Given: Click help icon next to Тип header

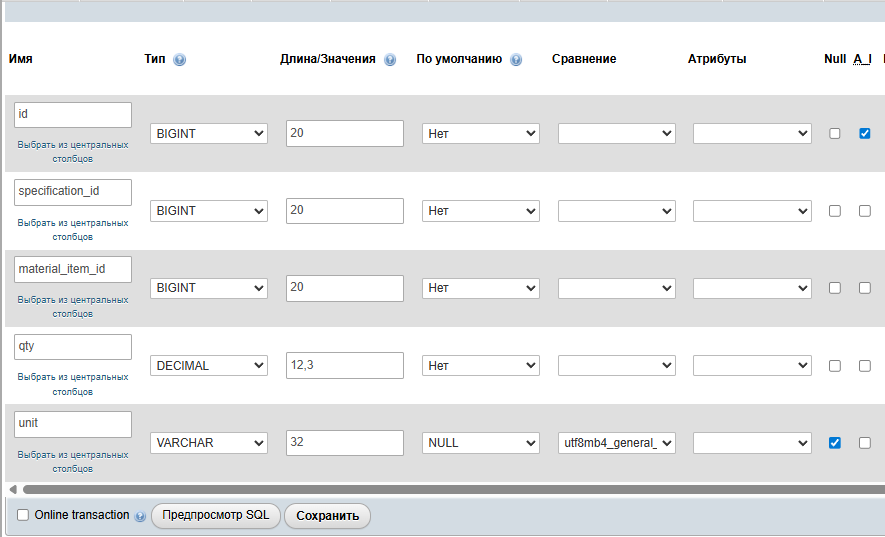Looking at the screenshot, I should [180, 60].
